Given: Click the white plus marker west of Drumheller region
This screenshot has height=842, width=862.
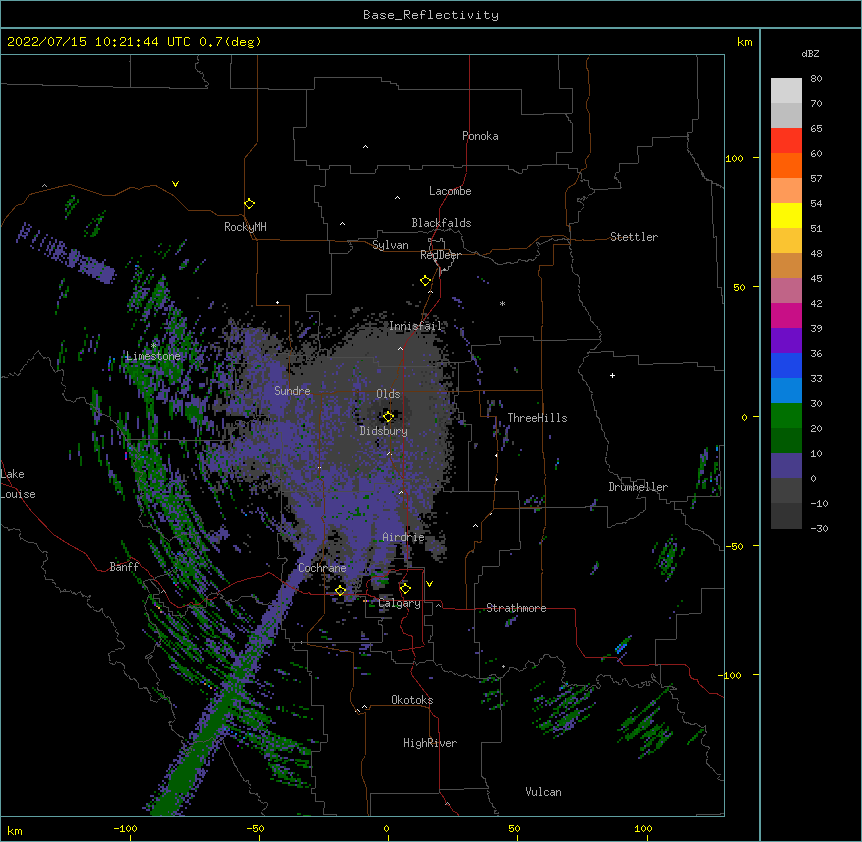Looking at the screenshot, I should (x=612, y=375).
